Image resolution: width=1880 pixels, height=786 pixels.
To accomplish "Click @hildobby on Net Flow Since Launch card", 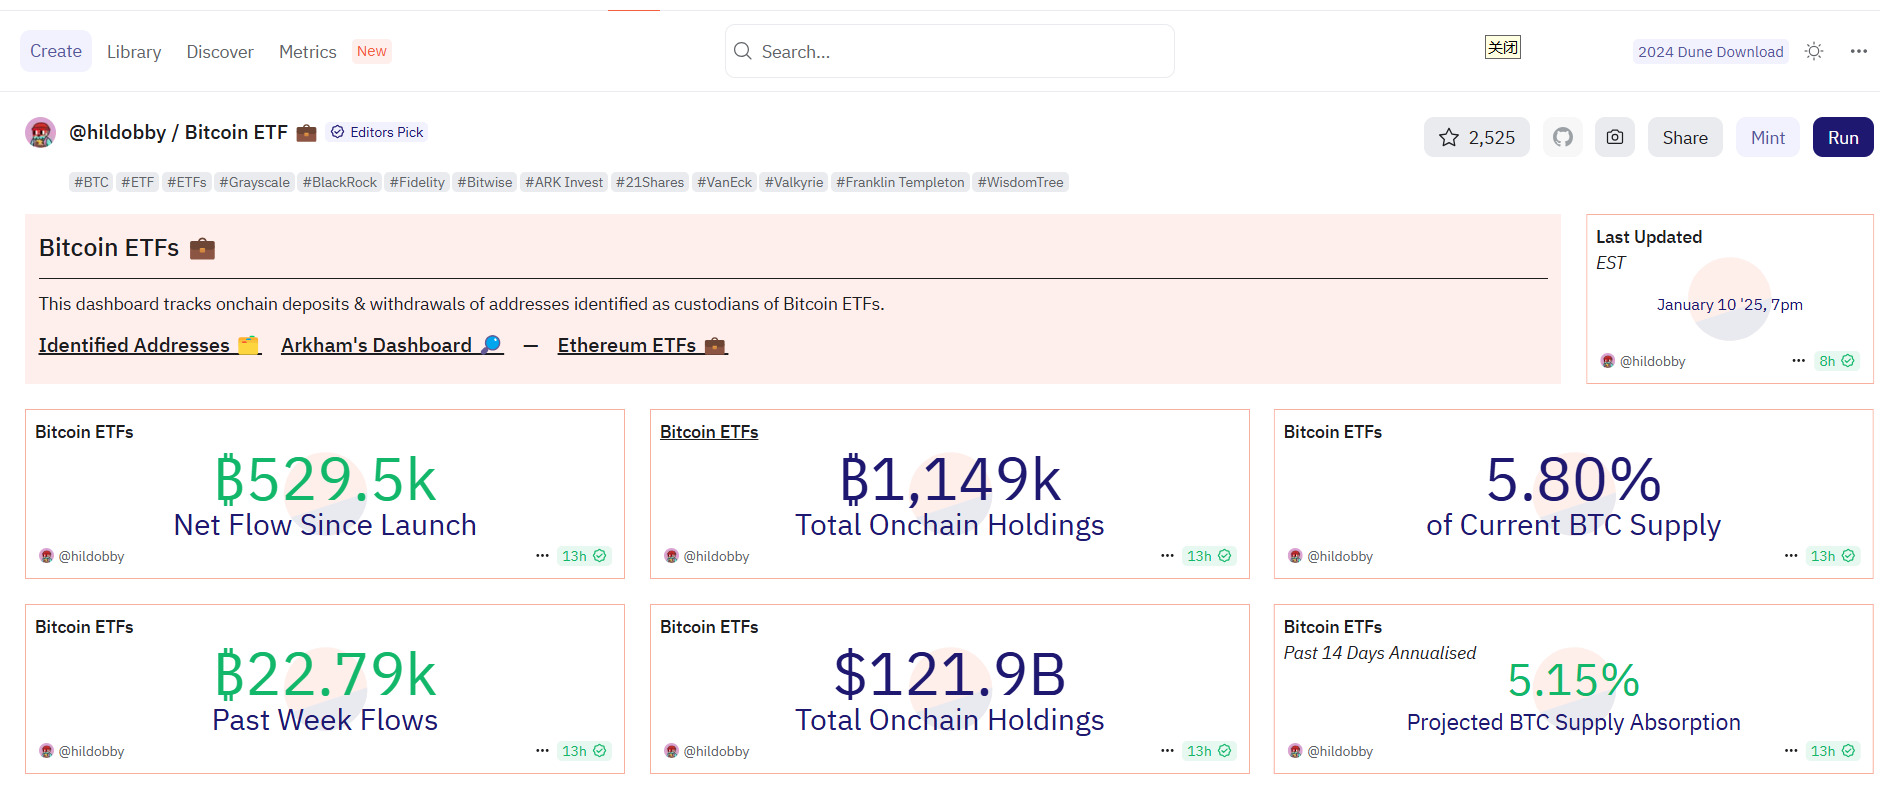I will point(91,556).
